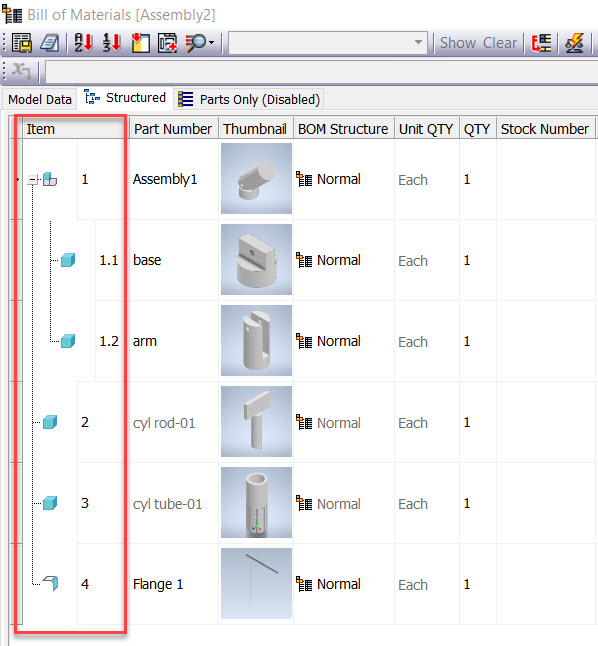Click item number 4 cell
The image size is (598, 646).
(102, 584)
